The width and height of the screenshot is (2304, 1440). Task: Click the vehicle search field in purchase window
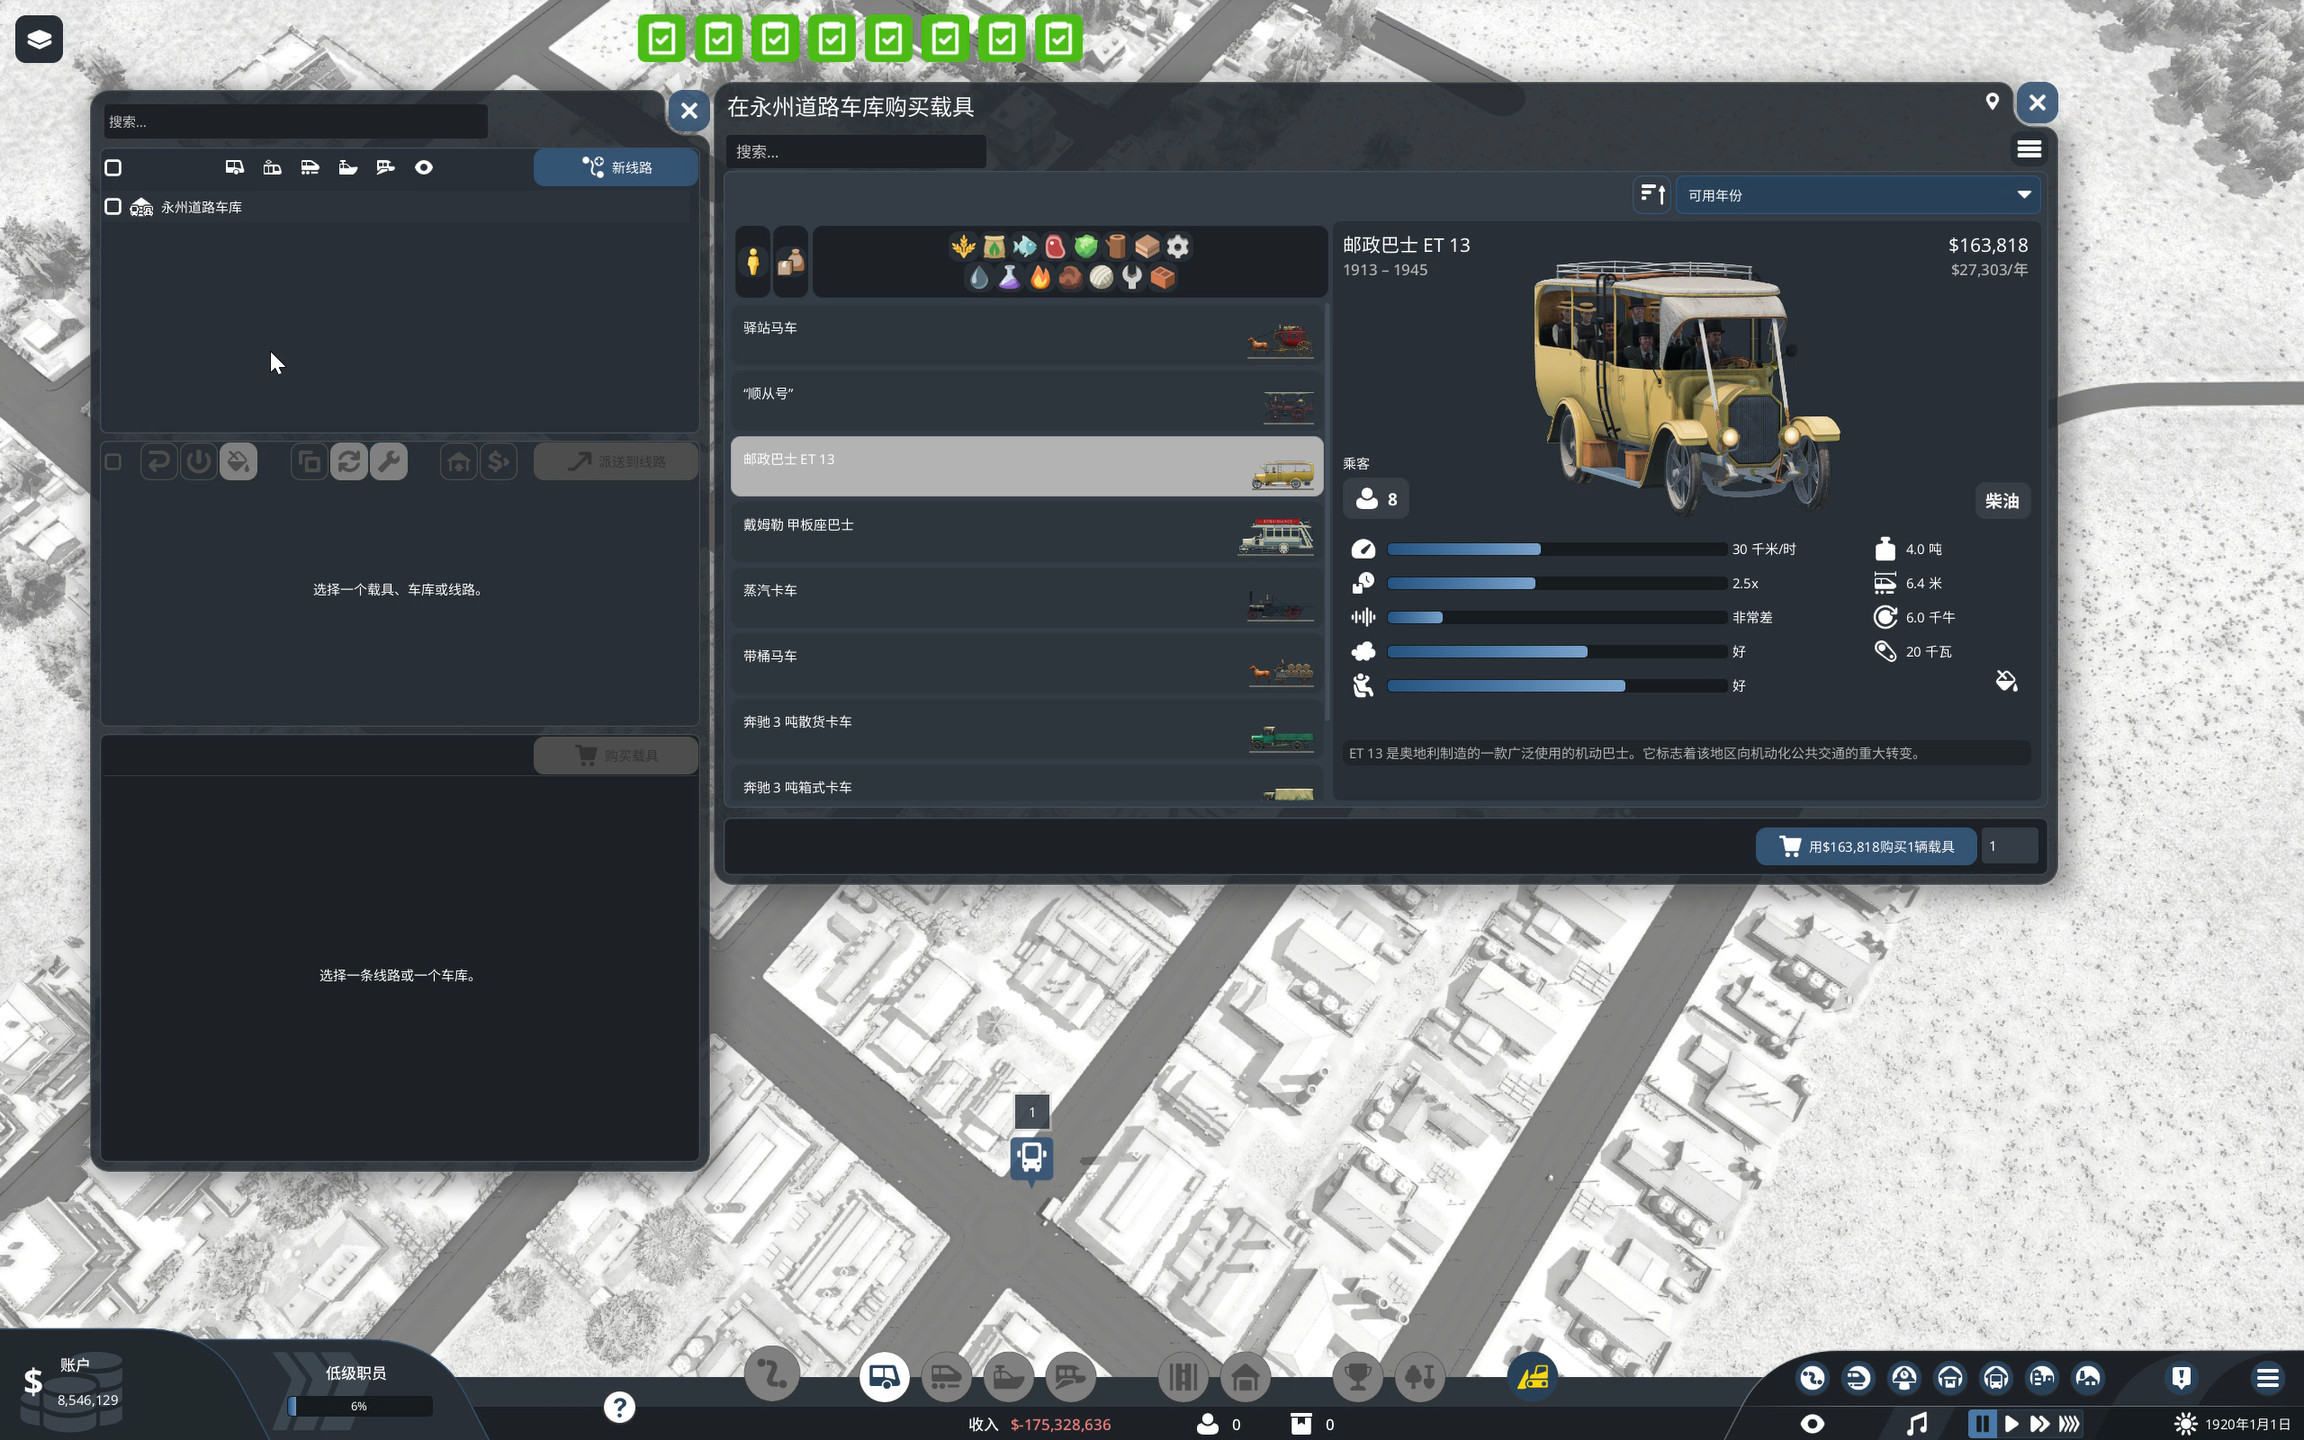pyautogui.click(x=856, y=151)
